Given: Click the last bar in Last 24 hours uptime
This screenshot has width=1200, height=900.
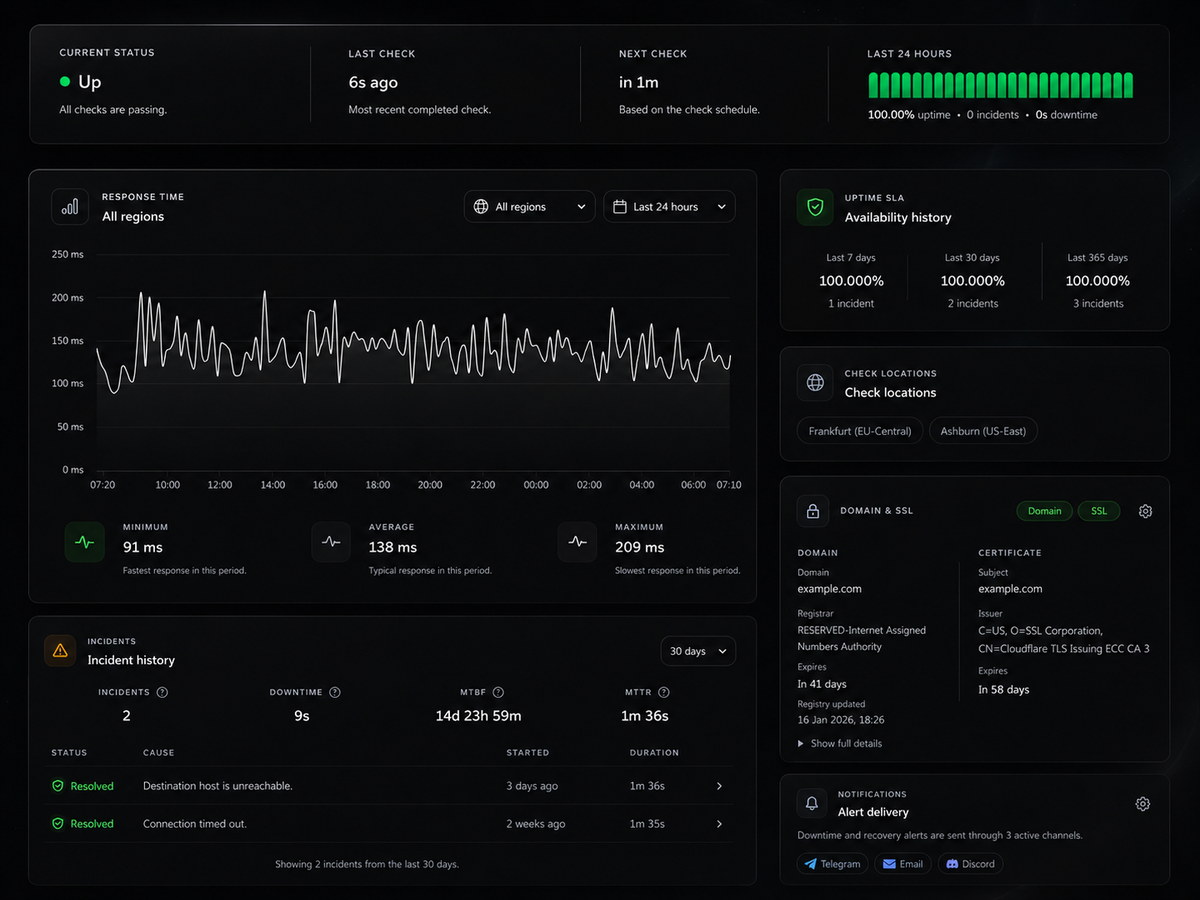Looking at the screenshot, I should pyautogui.click(x=1129, y=85).
